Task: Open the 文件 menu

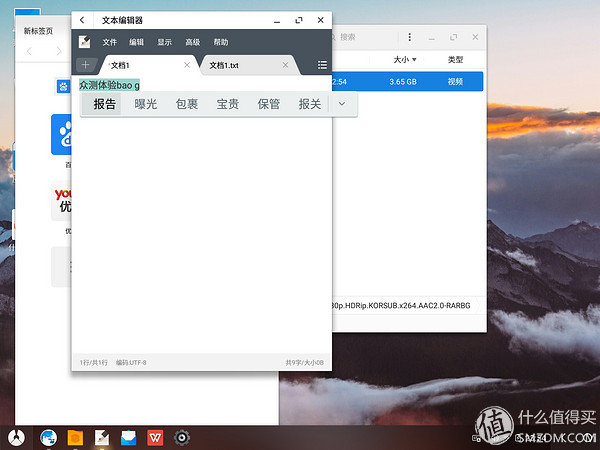Action: click(109, 42)
